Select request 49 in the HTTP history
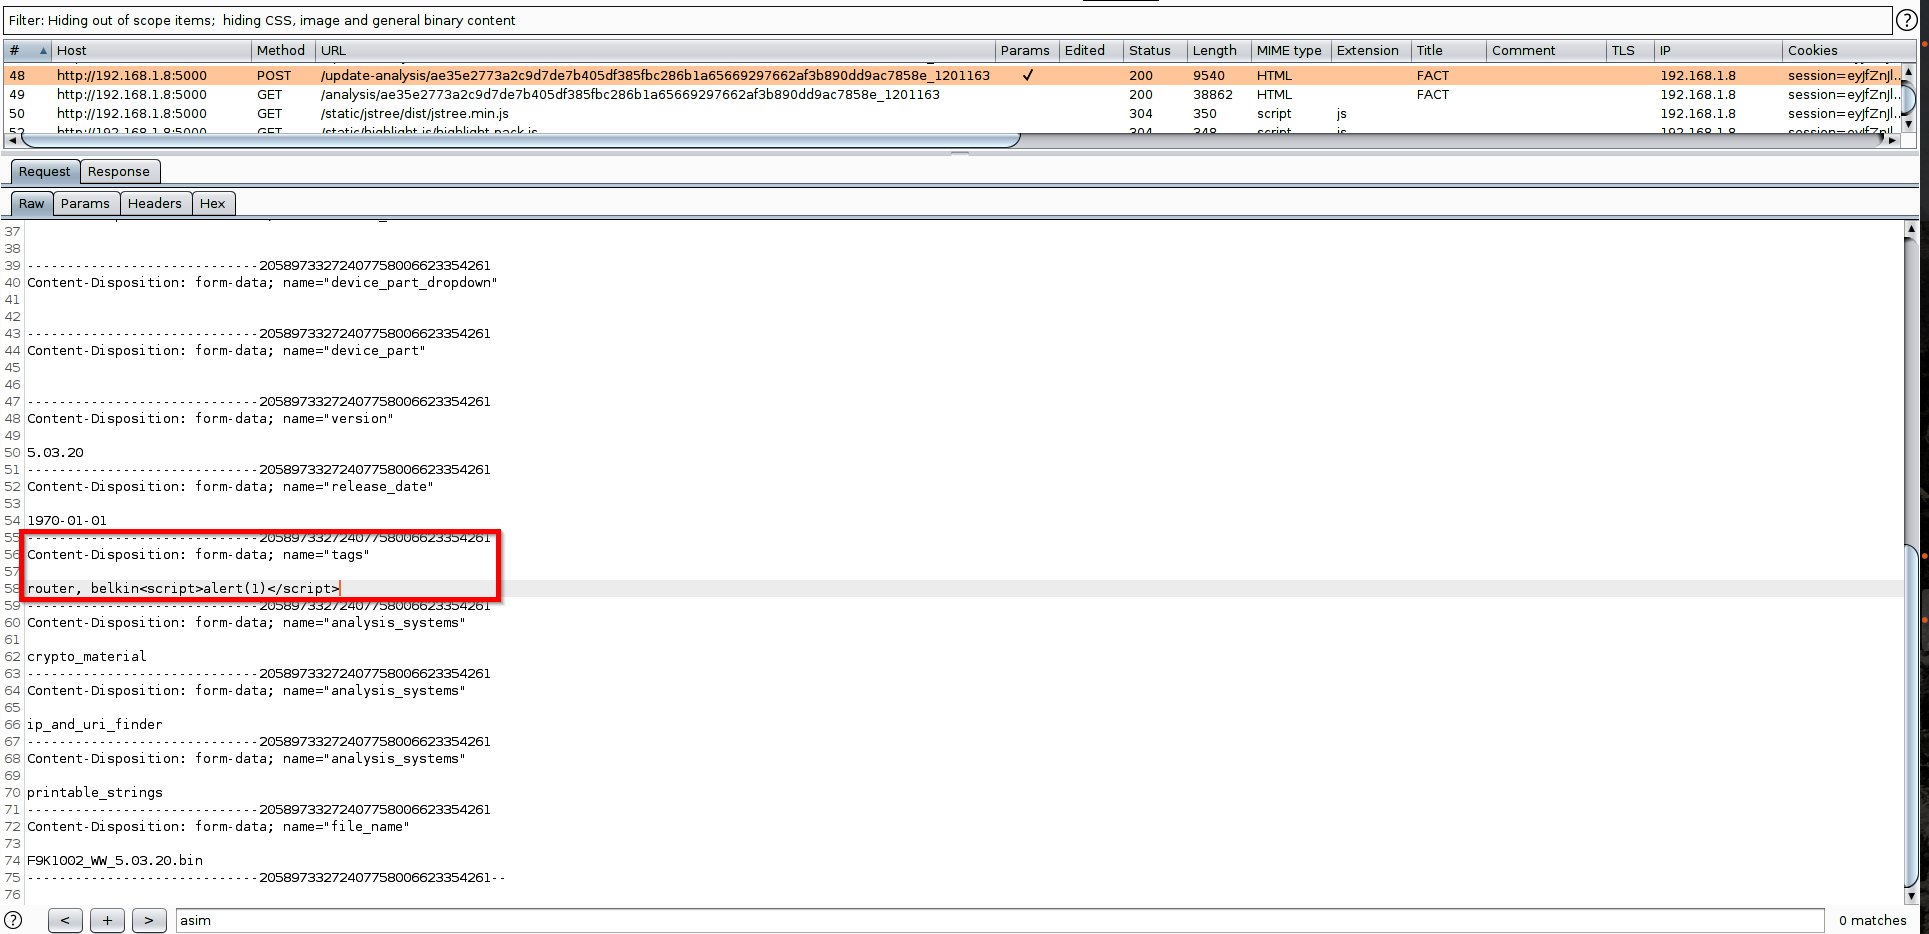Screen dimensions: 1929x934 pyautogui.click(x=400, y=94)
